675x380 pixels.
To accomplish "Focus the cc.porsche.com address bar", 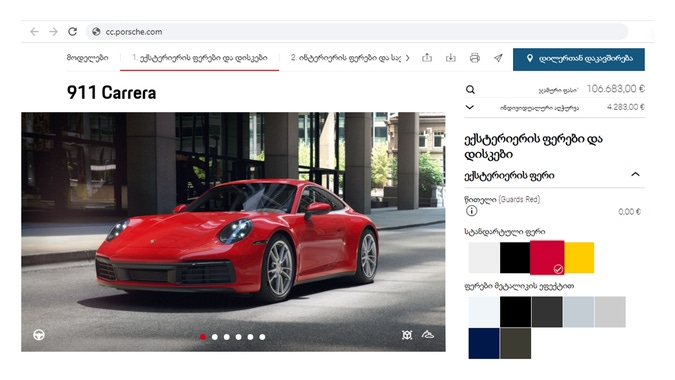I will (356, 31).
